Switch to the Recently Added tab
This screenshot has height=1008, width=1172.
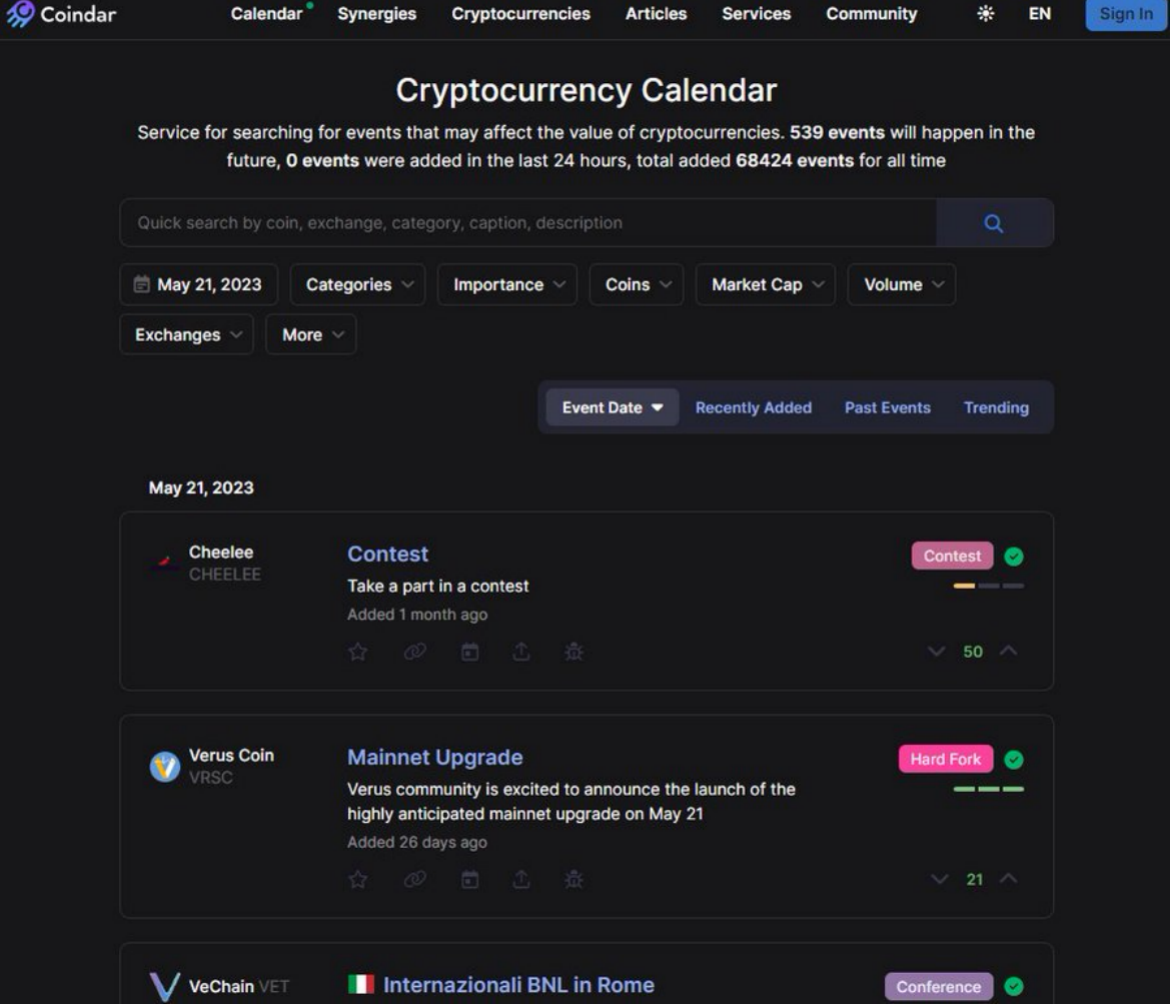[753, 408]
